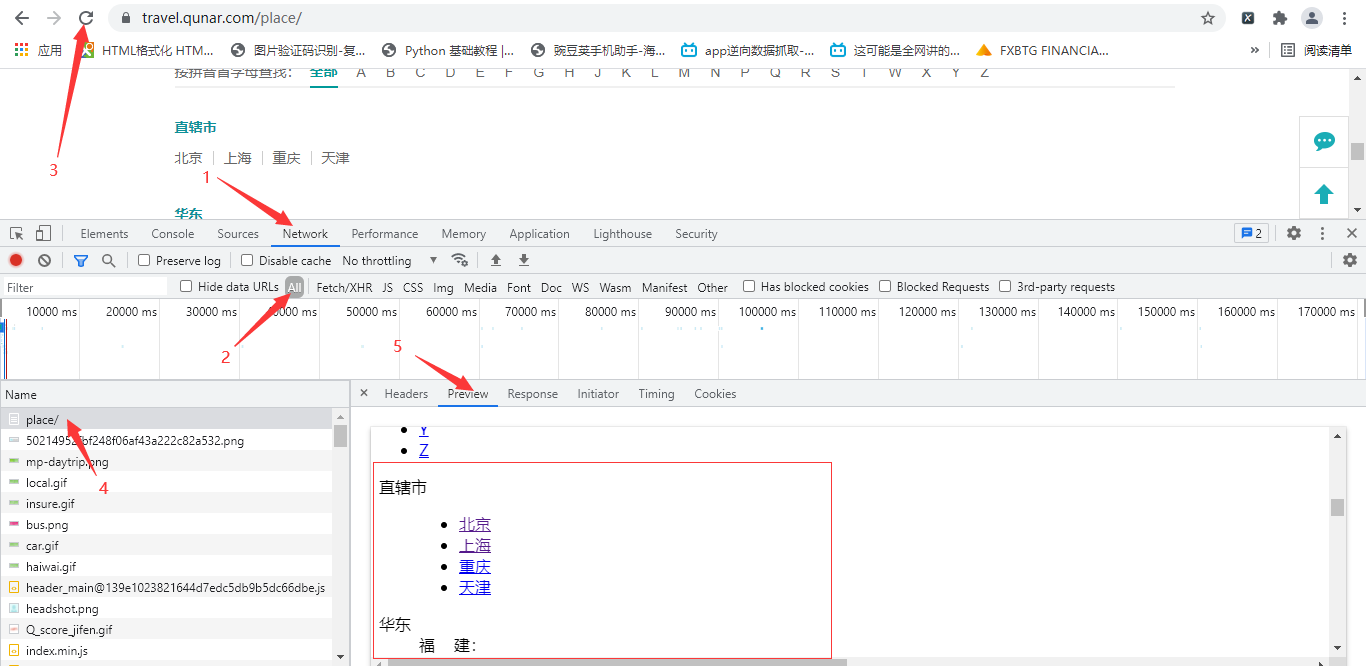Viewport: 1366px width, 666px height.
Task: Open Network panel settings gear
Action: pos(1350,260)
